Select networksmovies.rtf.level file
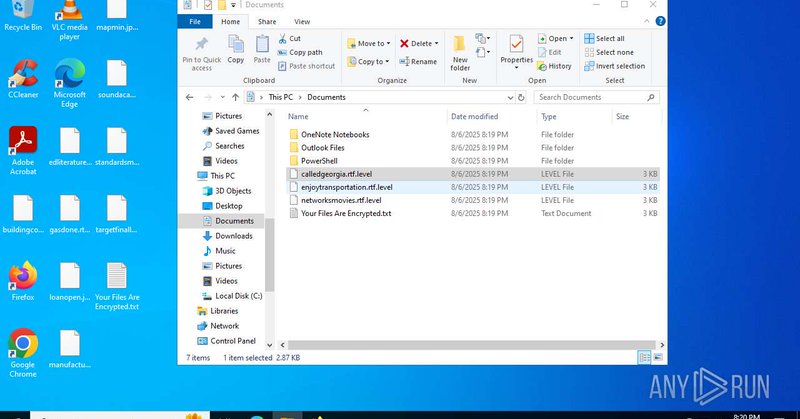The width and height of the screenshot is (800, 419). pos(473,201)
